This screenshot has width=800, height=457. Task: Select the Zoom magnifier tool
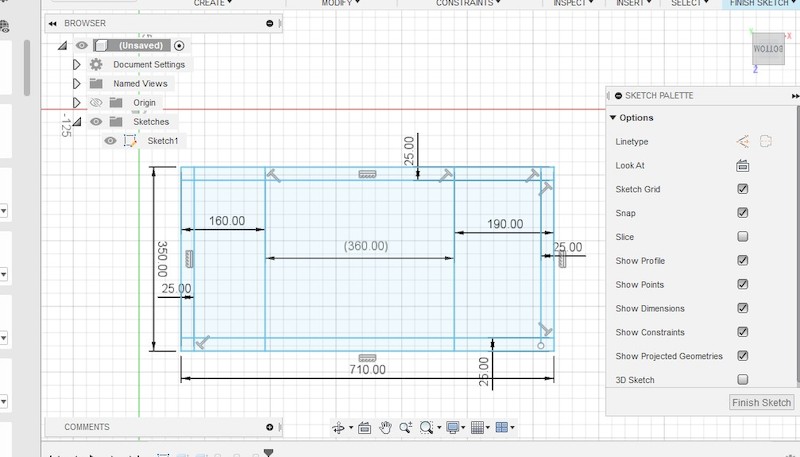[x=406, y=427]
